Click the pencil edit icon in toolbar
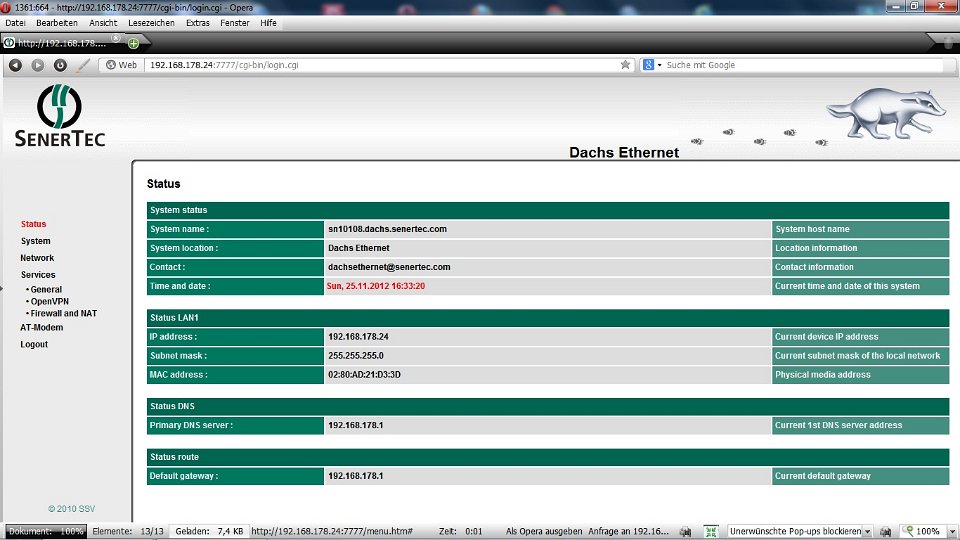The height and width of the screenshot is (540, 960). (x=84, y=65)
